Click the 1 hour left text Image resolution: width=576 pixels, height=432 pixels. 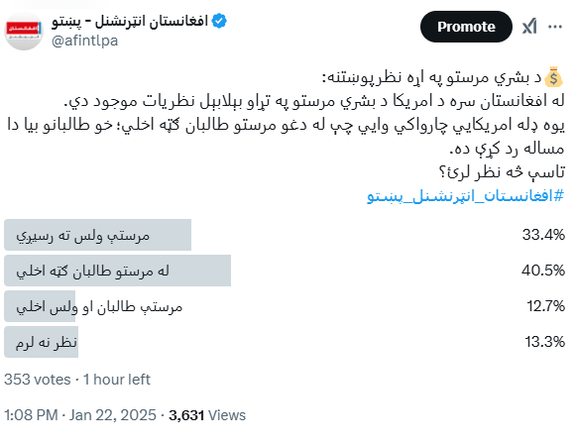tap(117, 379)
